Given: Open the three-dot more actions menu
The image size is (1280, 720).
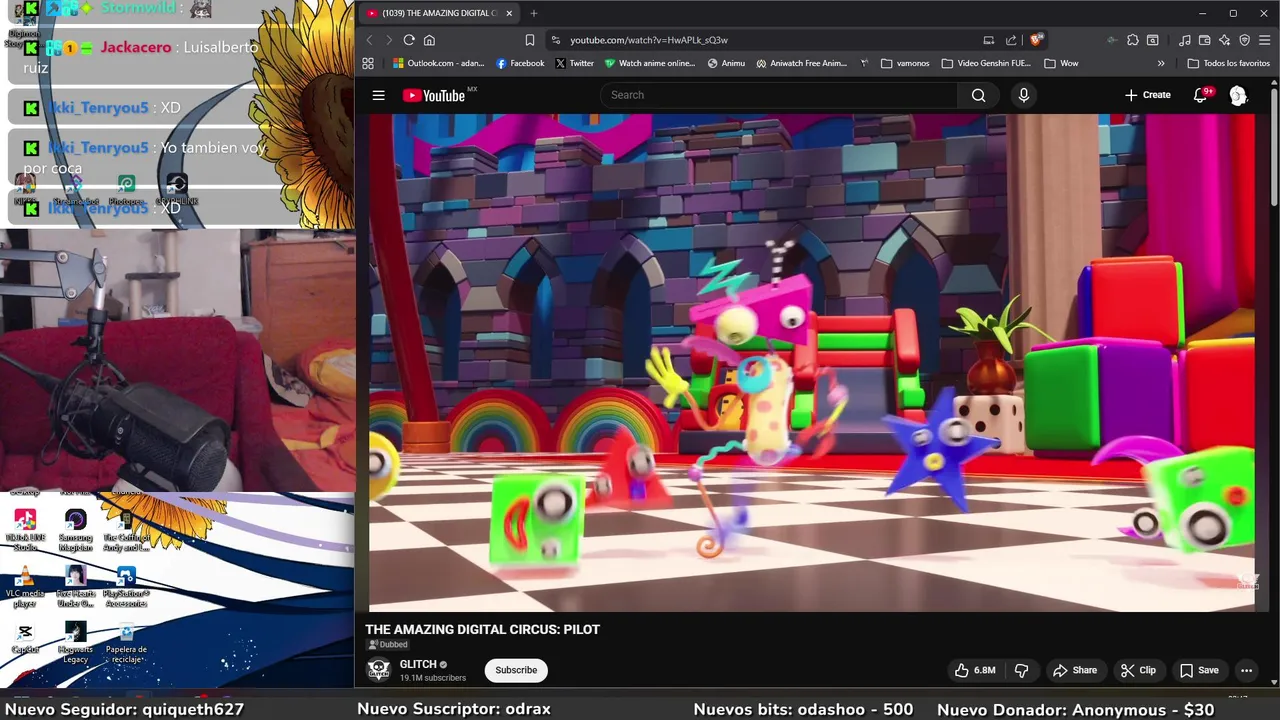Looking at the screenshot, I should click(1246, 670).
